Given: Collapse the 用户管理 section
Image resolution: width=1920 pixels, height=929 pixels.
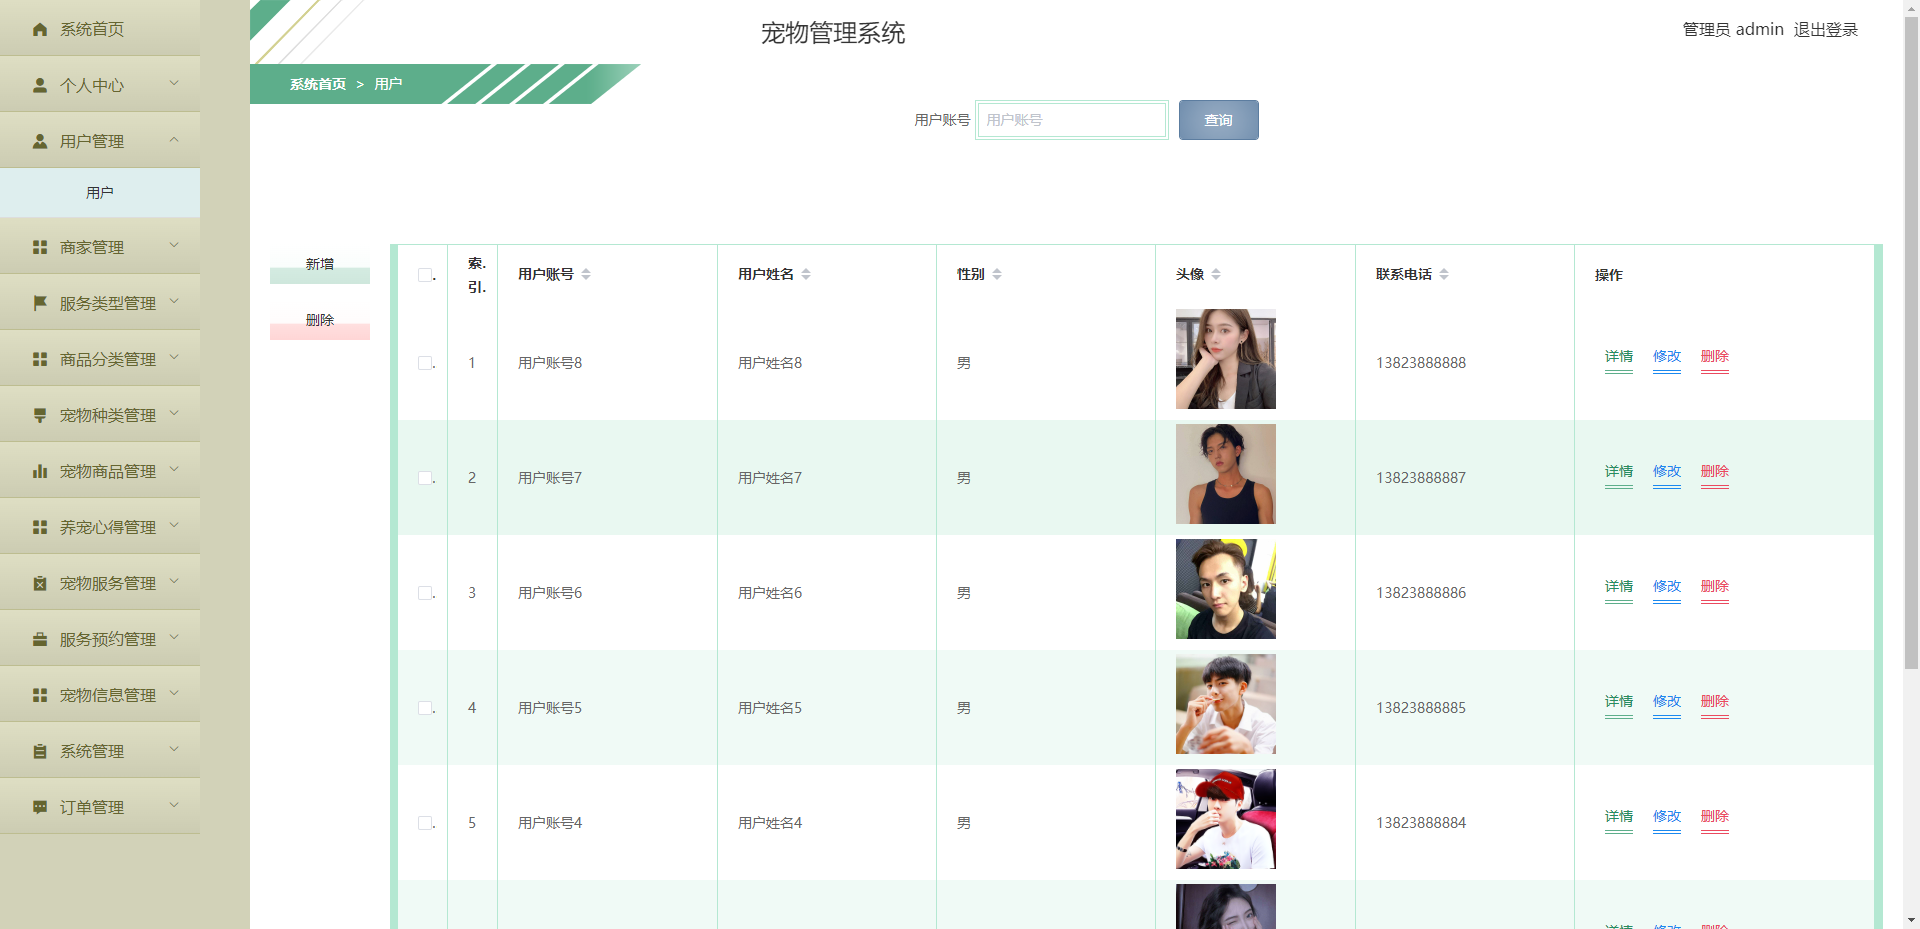Looking at the screenshot, I should (100, 140).
